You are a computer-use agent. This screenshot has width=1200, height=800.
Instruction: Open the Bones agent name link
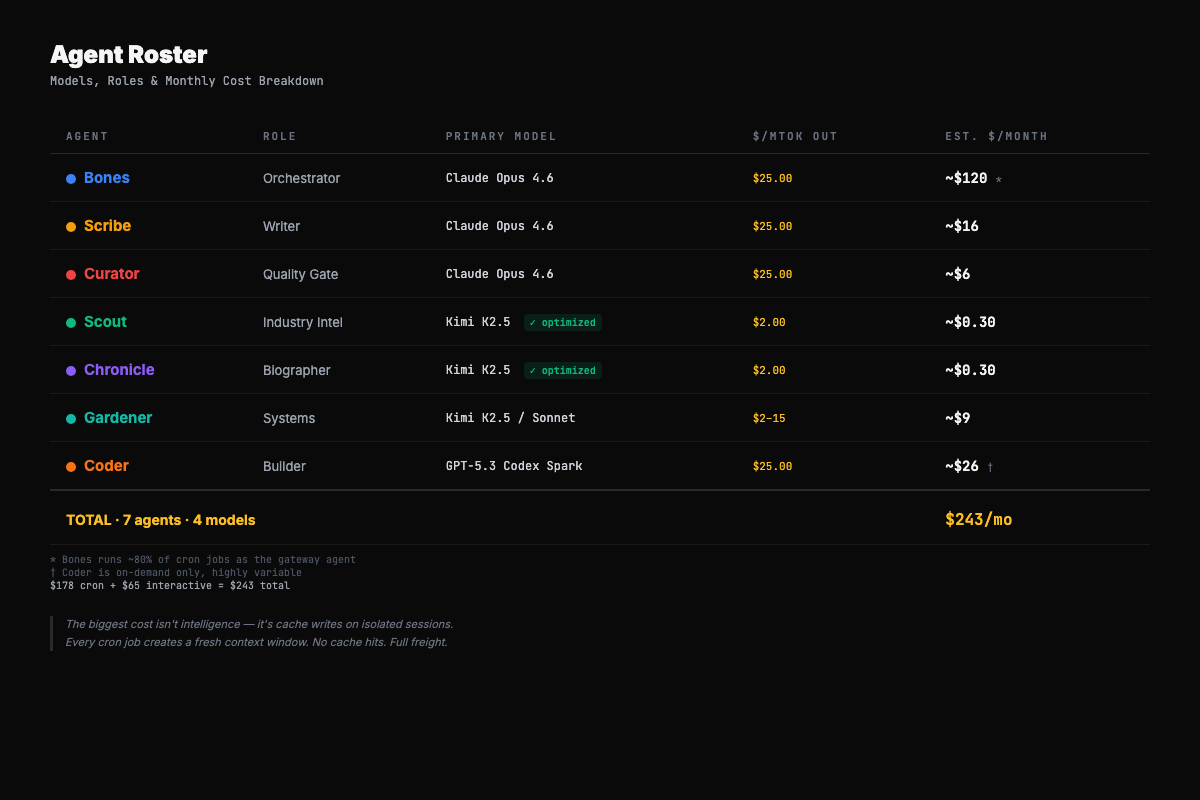click(107, 178)
